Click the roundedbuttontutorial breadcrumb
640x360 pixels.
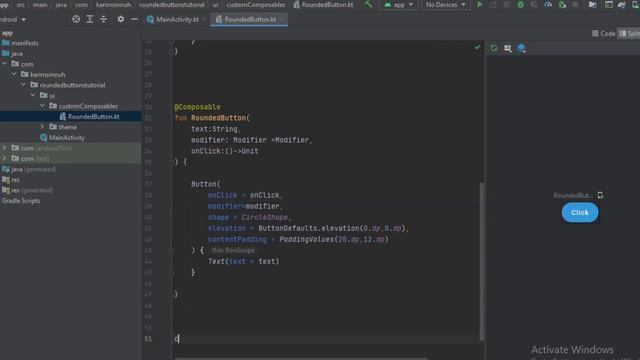171,5
